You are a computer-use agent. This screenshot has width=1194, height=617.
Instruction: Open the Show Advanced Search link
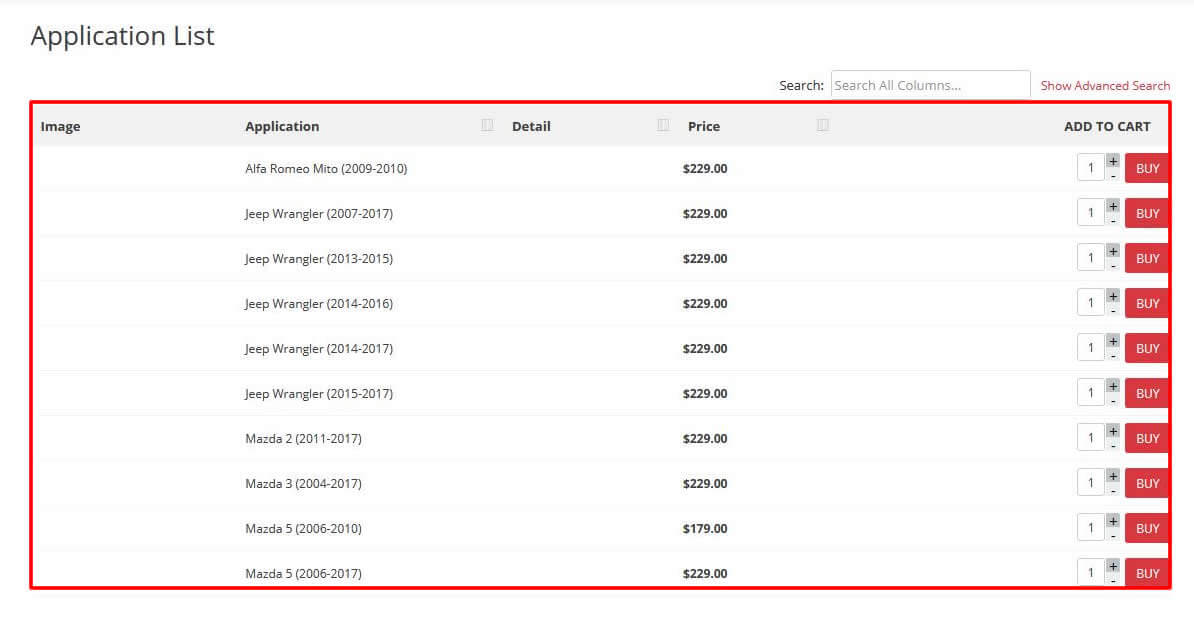tap(1105, 86)
